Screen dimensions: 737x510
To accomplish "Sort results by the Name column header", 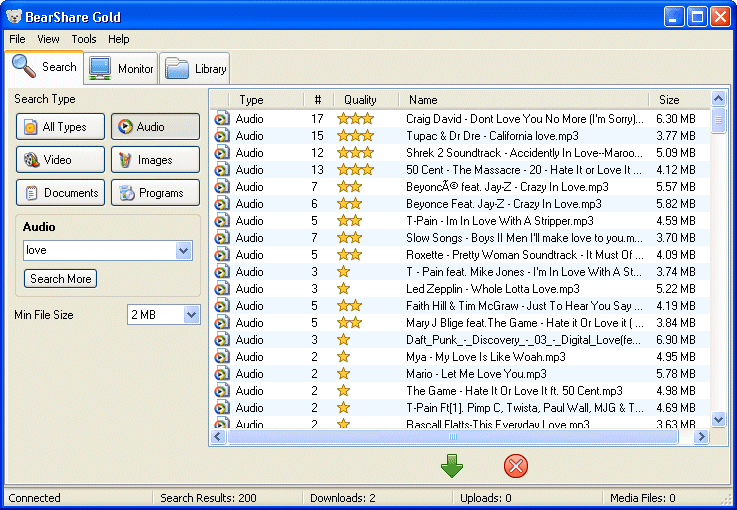I will [523, 100].
